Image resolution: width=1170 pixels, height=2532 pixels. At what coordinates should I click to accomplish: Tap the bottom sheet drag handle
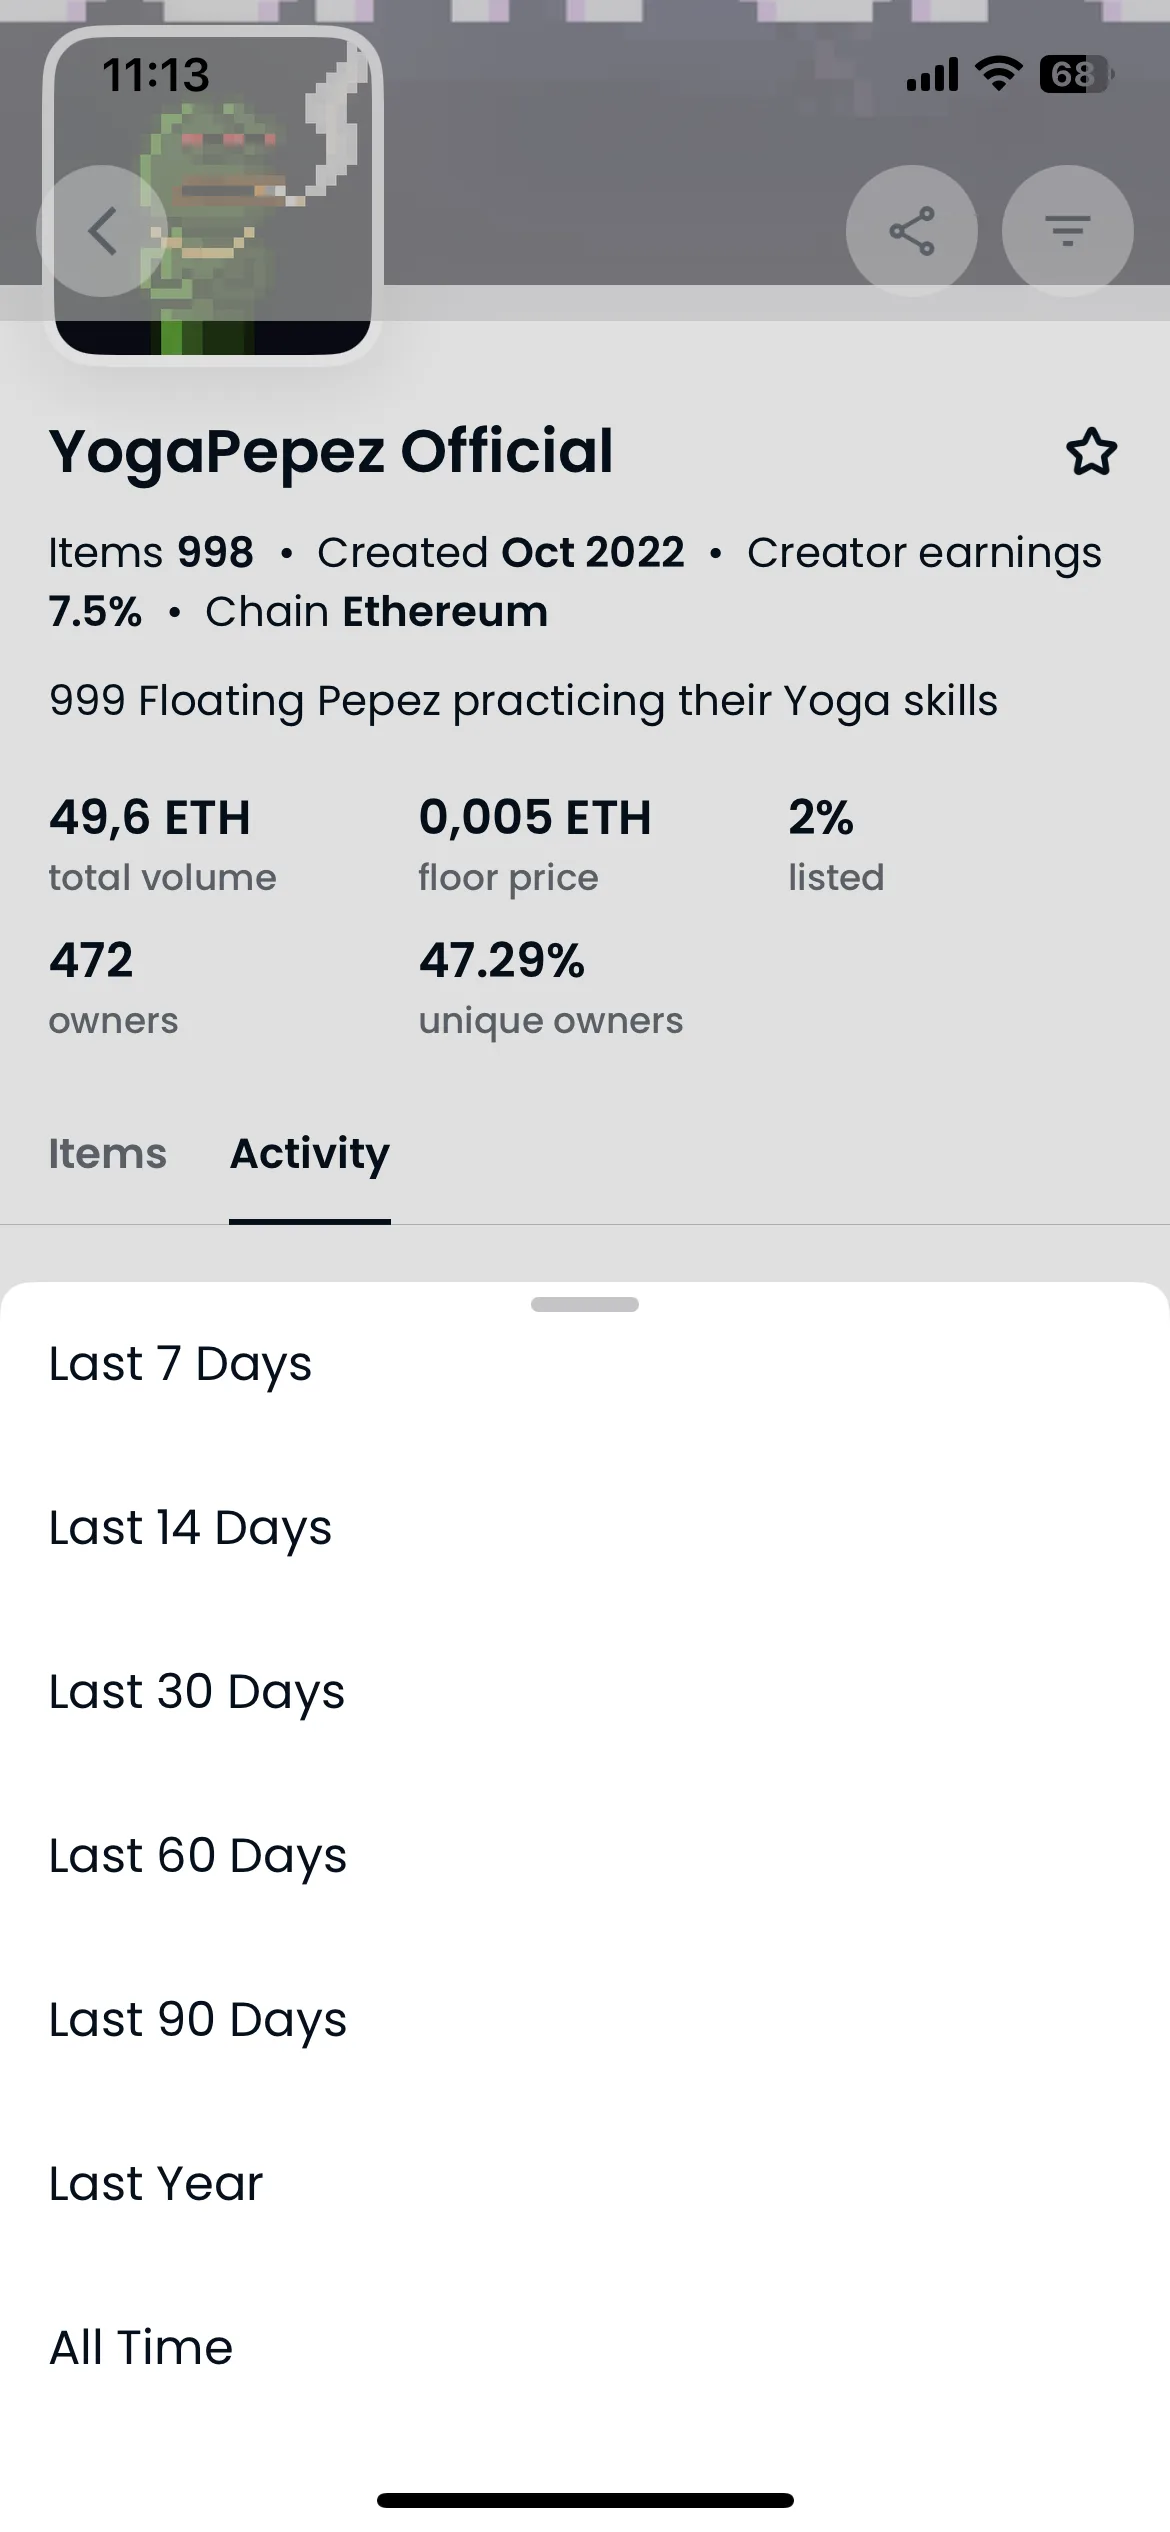pyautogui.click(x=585, y=1304)
